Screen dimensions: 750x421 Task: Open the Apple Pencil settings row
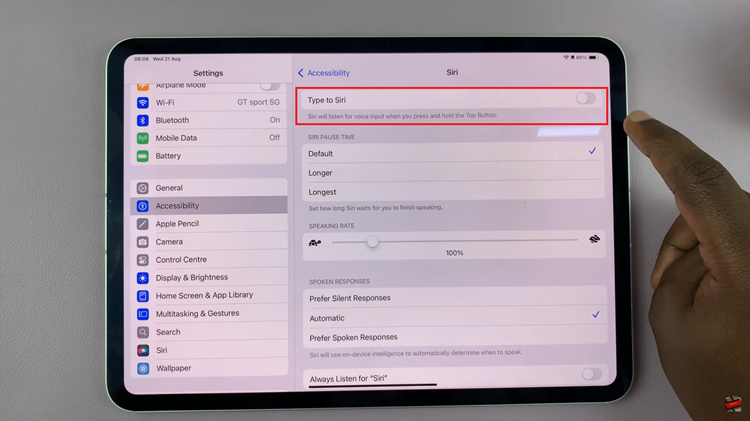point(209,223)
